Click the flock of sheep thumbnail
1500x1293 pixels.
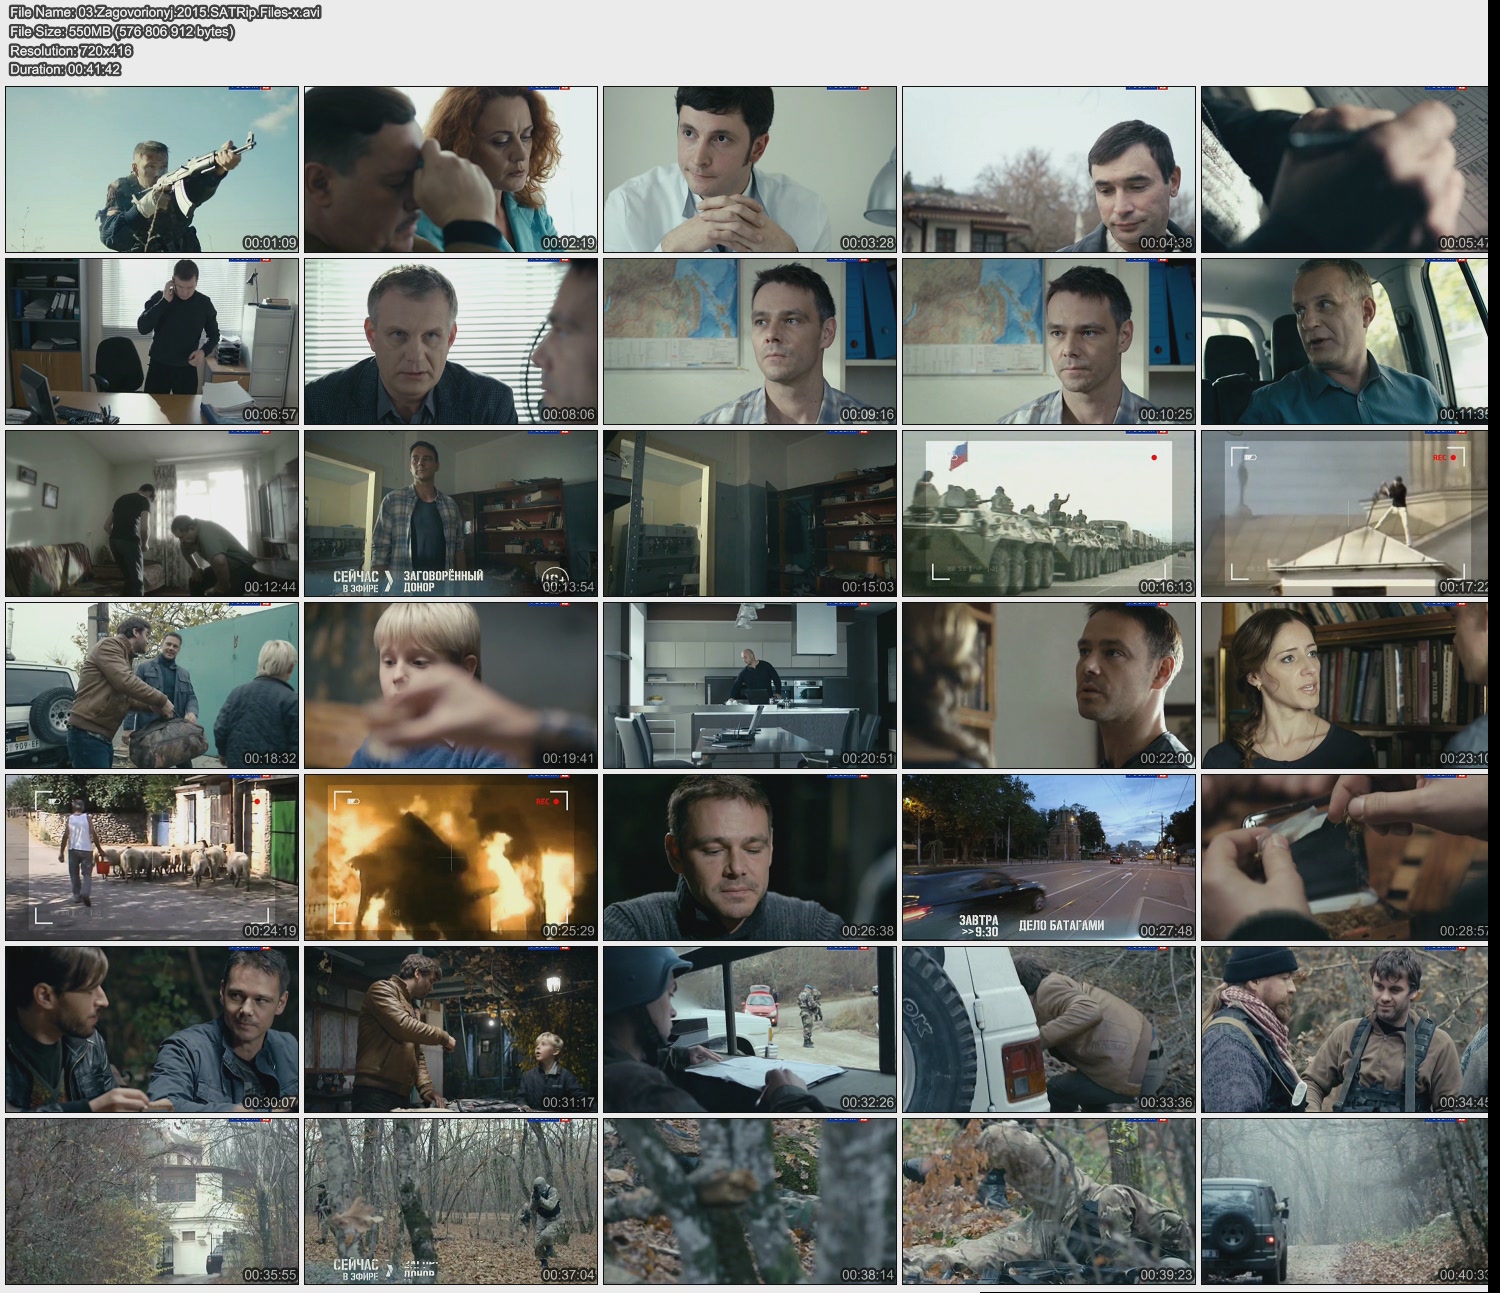[x=152, y=857]
